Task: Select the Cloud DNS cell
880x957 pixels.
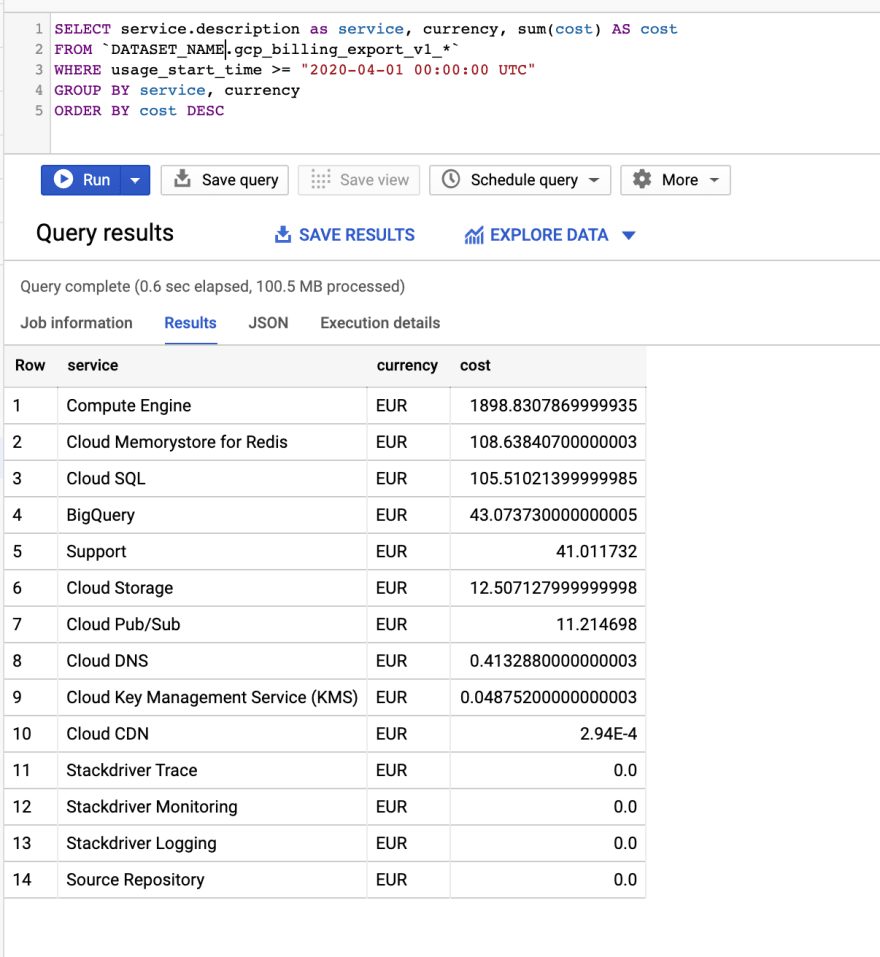Action: point(212,661)
